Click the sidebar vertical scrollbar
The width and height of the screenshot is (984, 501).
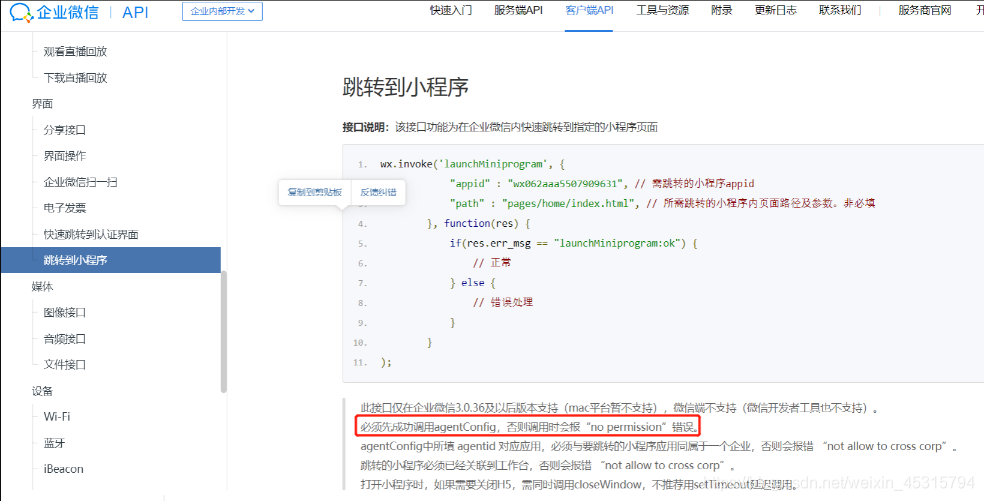pos(224,331)
